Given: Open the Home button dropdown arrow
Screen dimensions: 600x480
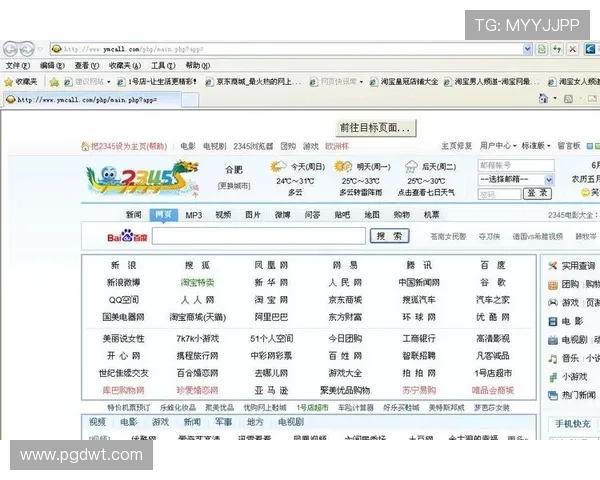Looking at the screenshot, I should pos(555,98).
